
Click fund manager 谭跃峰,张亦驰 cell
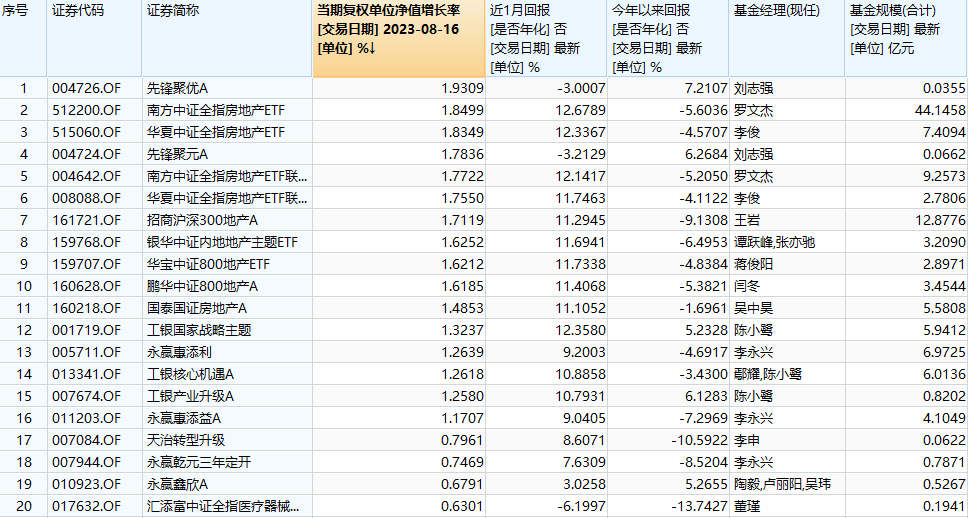(x=777, y=242)
